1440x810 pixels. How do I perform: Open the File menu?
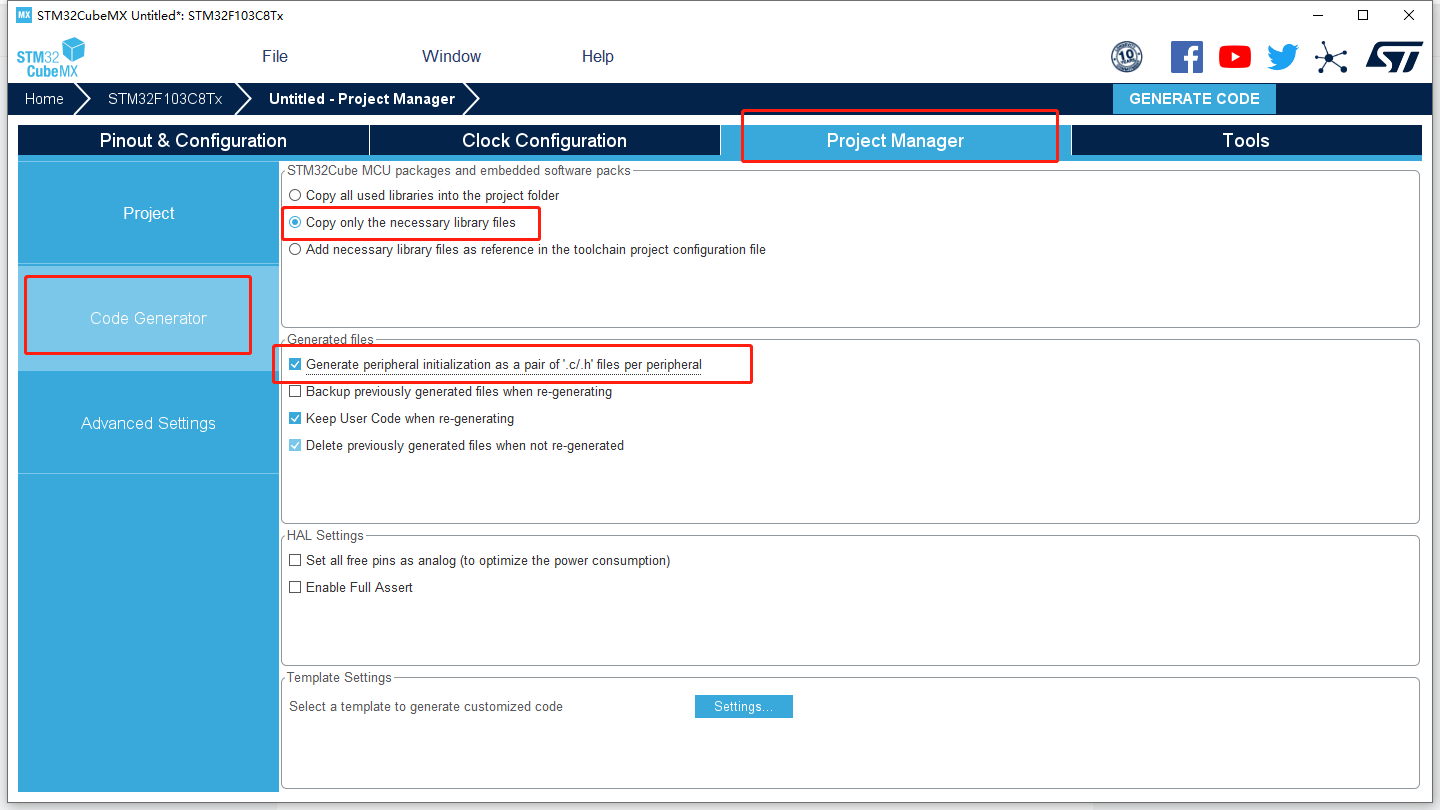275,57
